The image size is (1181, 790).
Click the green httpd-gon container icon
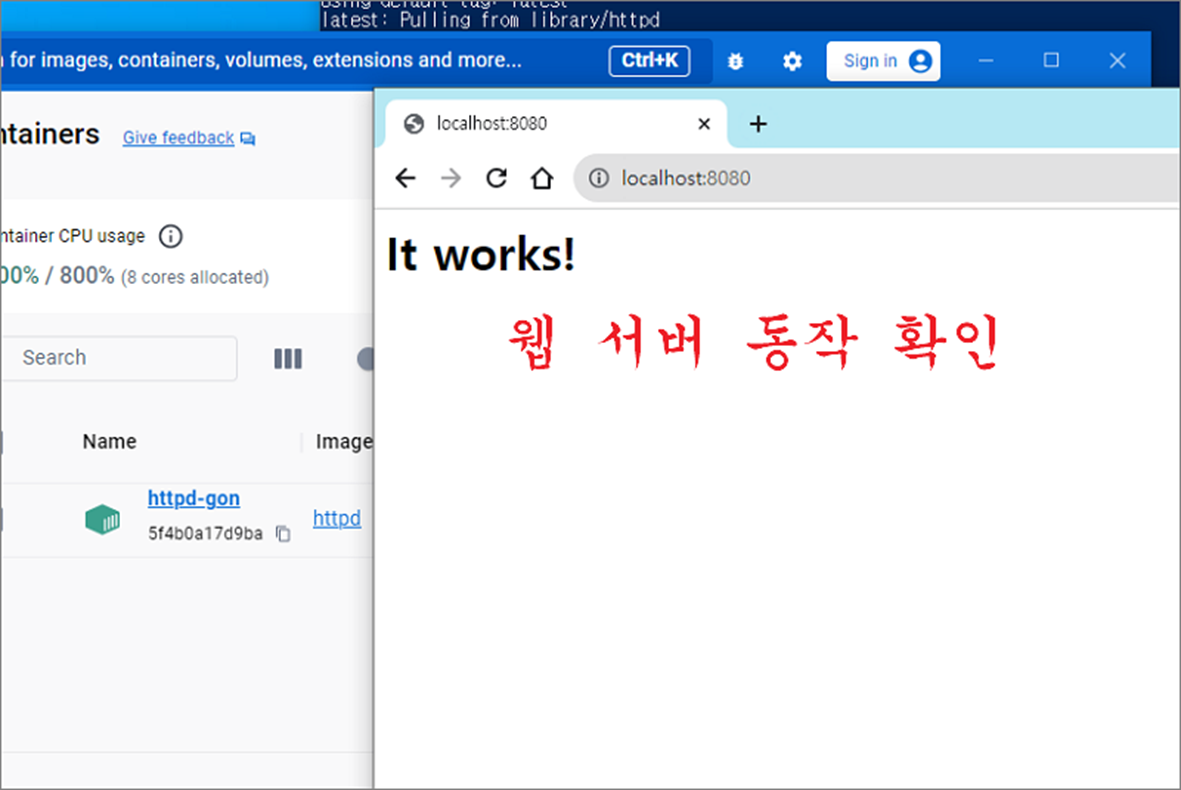102,520
